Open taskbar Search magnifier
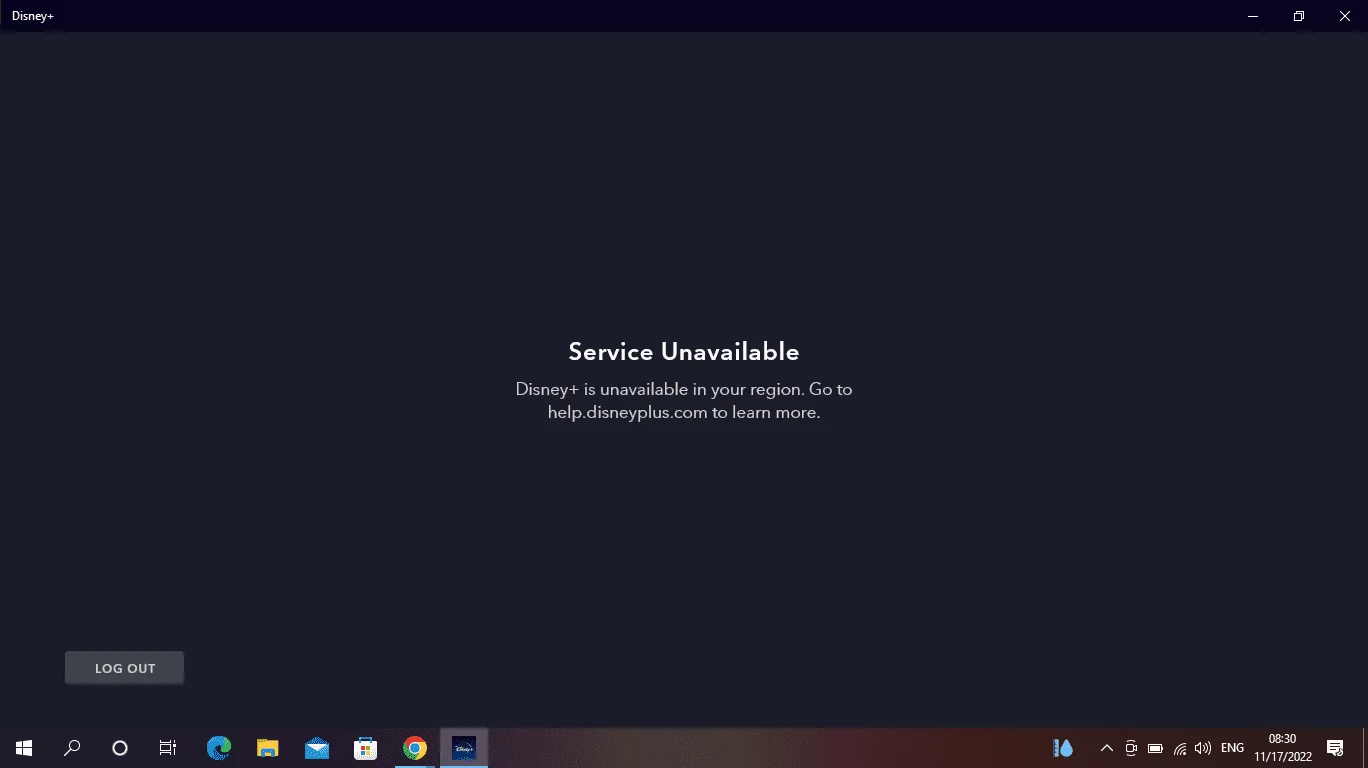1368x768 pixels. (72, 748)
